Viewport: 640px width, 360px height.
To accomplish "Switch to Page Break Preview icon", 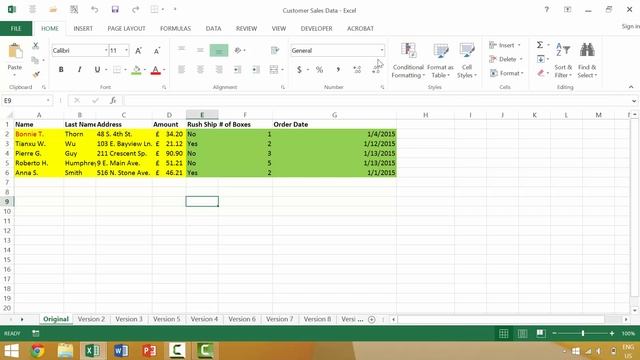I will click(x=541, y=333).
